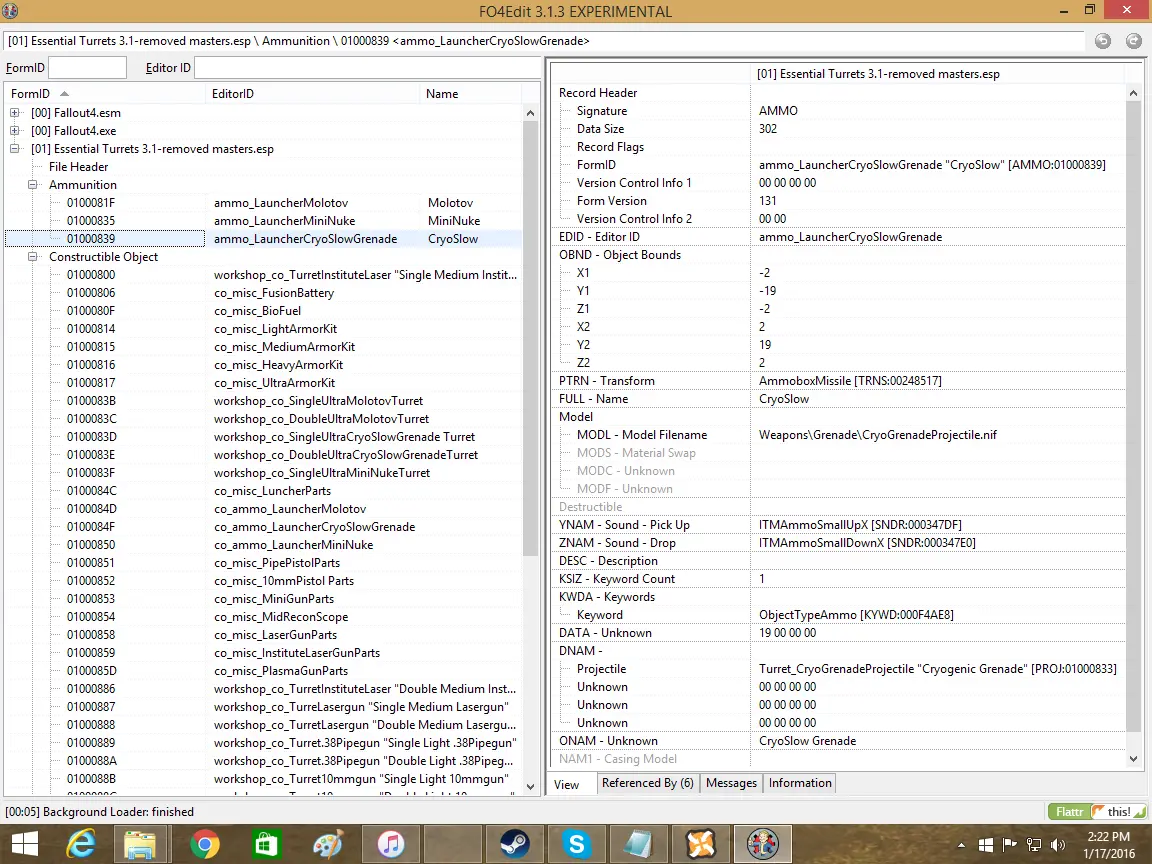Click the Turret_CryoGrenadeProjectile projectile value

point(937,669)
